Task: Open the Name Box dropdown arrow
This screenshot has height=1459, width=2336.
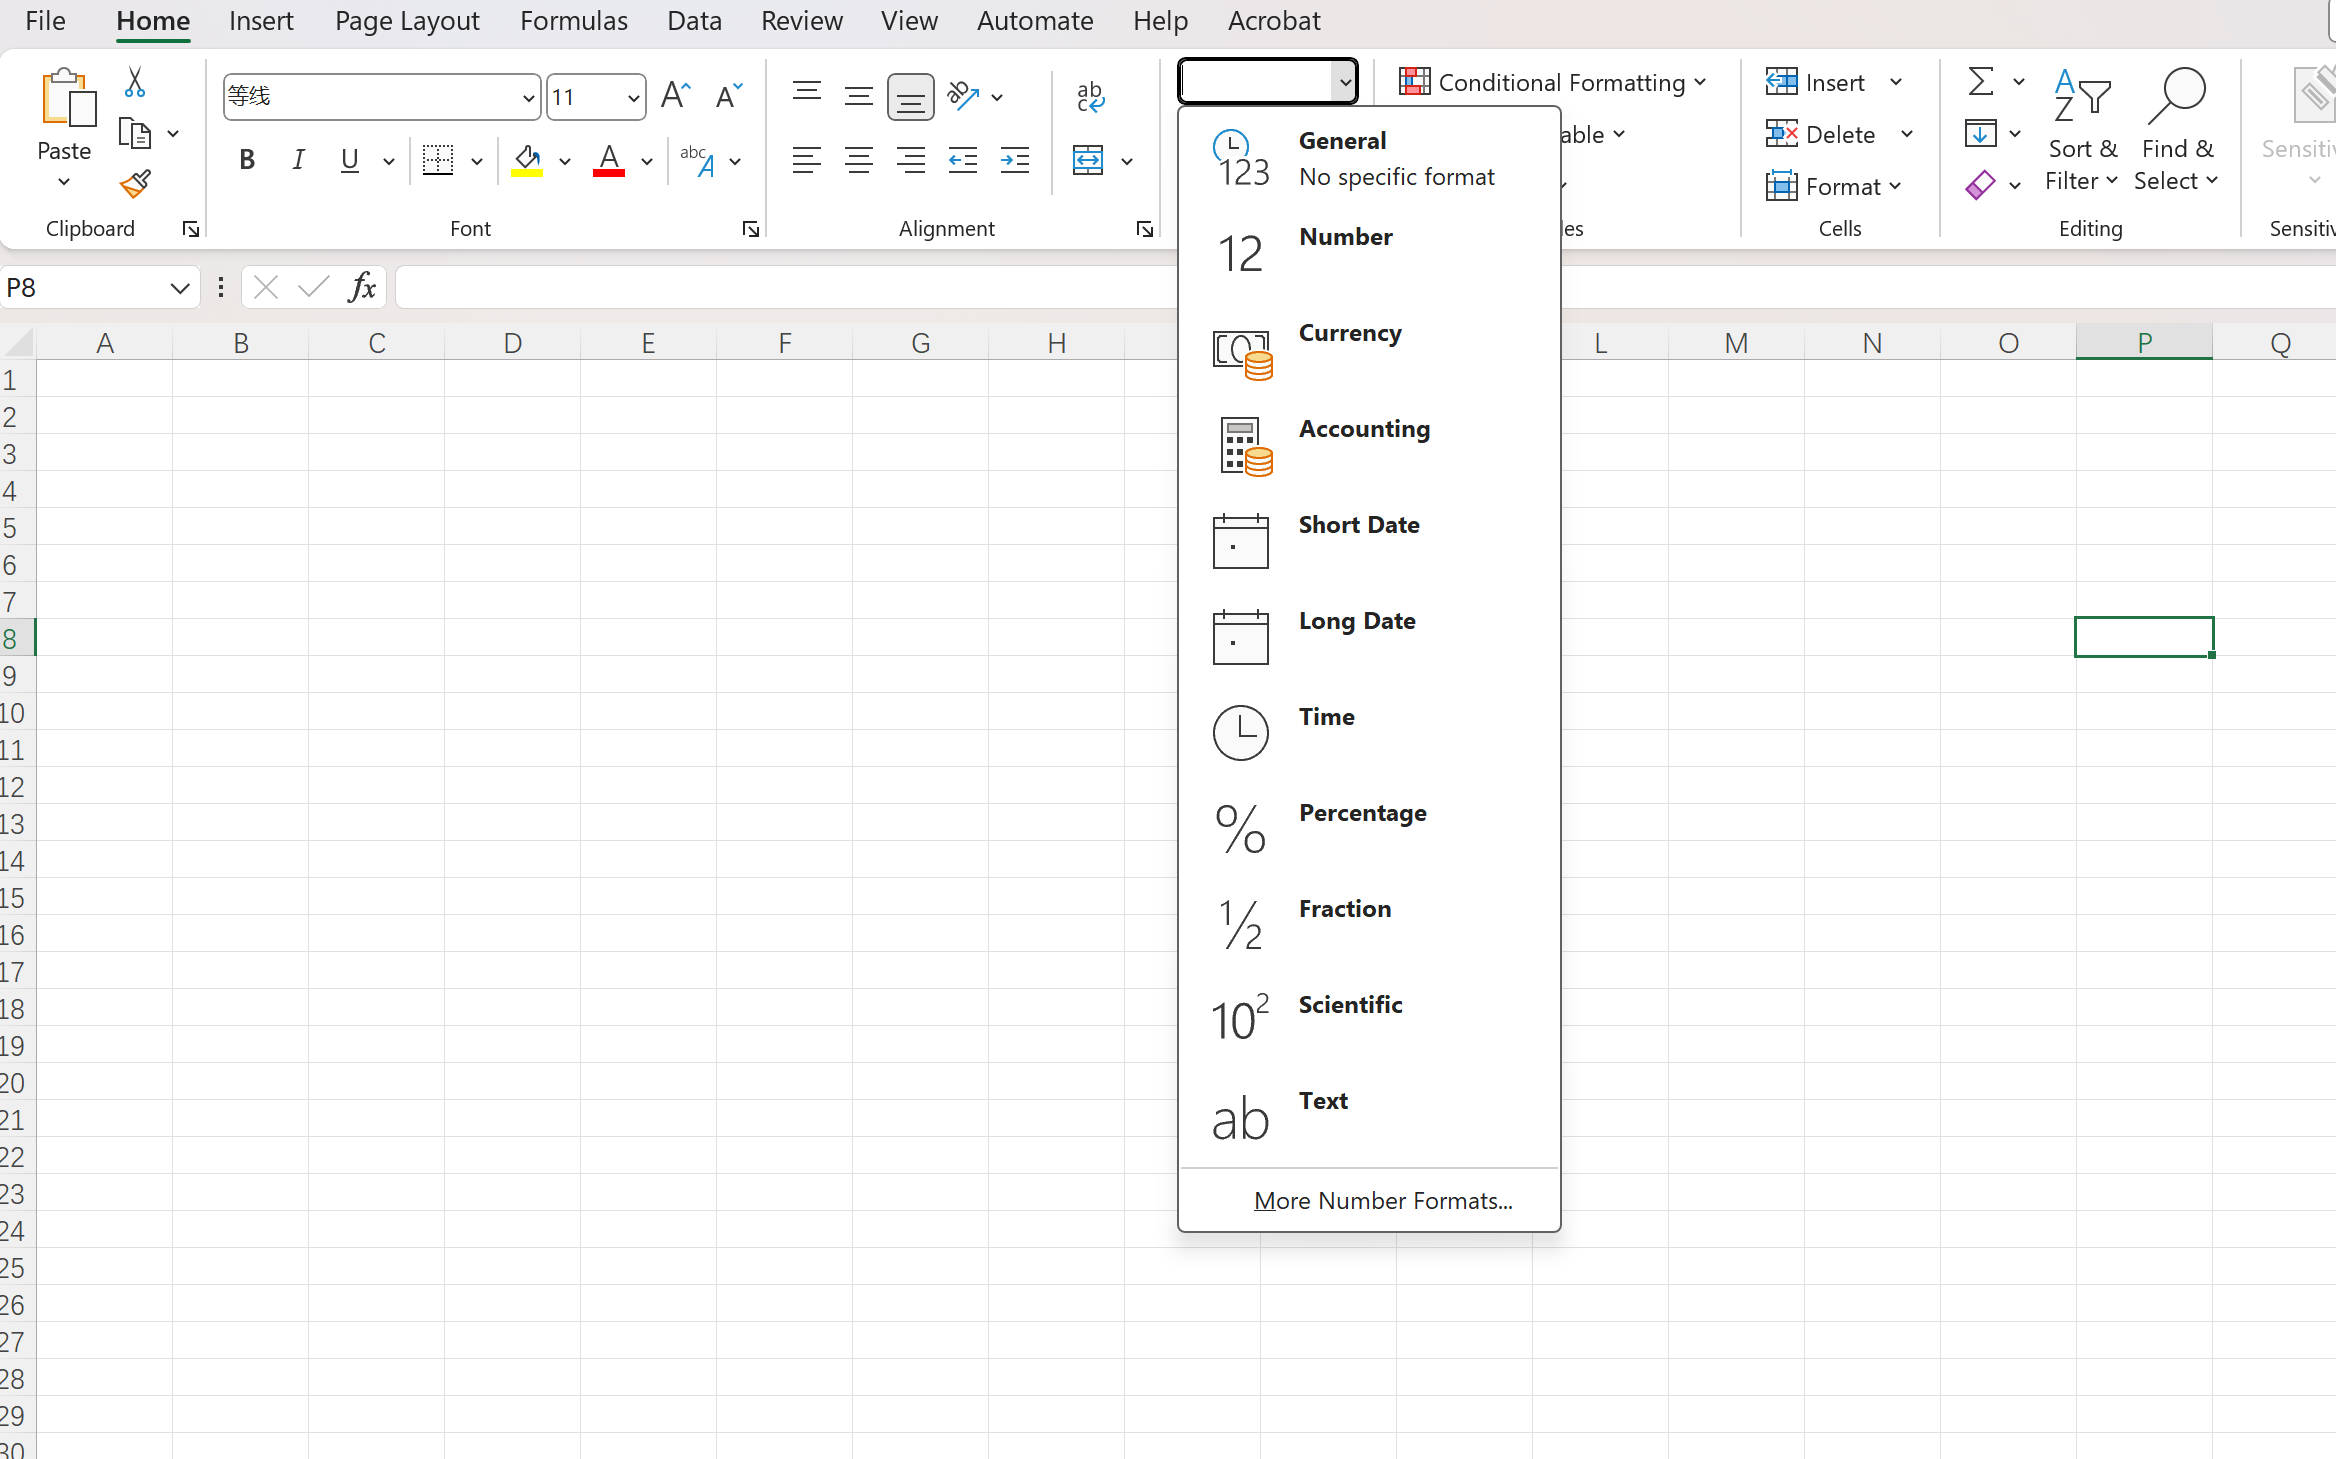Action: click(180, 289)
